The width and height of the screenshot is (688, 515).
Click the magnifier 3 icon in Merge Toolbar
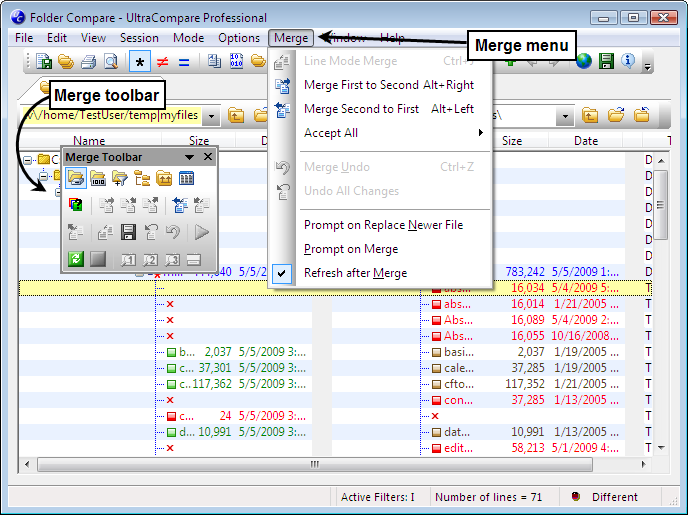[x=172, y=260]
